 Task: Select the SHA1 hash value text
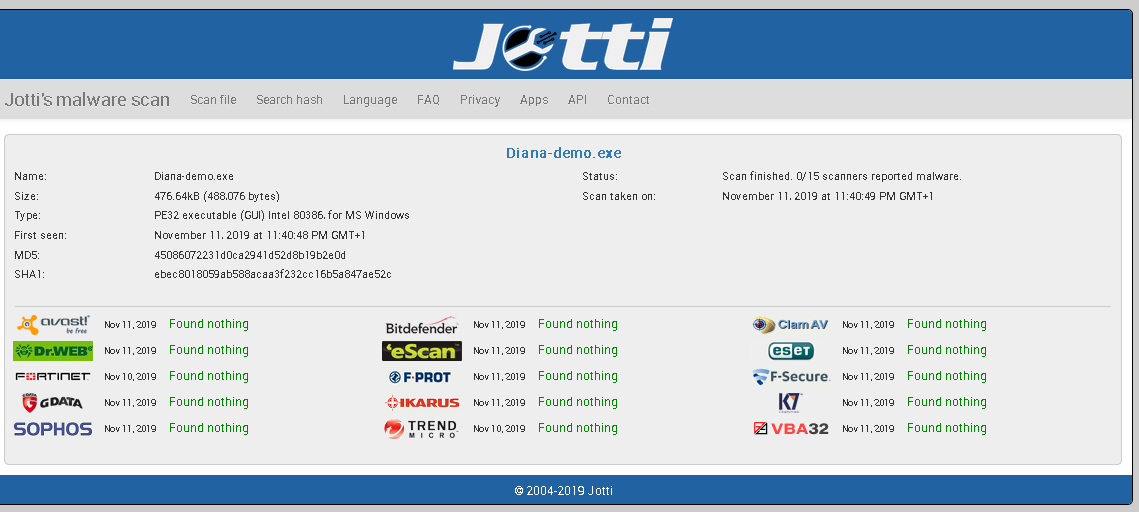(273, 275)
